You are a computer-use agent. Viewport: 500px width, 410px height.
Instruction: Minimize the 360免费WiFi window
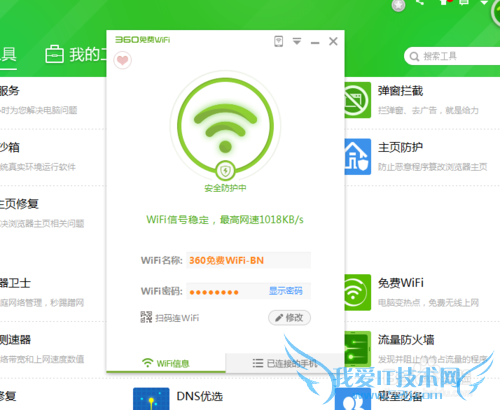[x=315, y=43]
